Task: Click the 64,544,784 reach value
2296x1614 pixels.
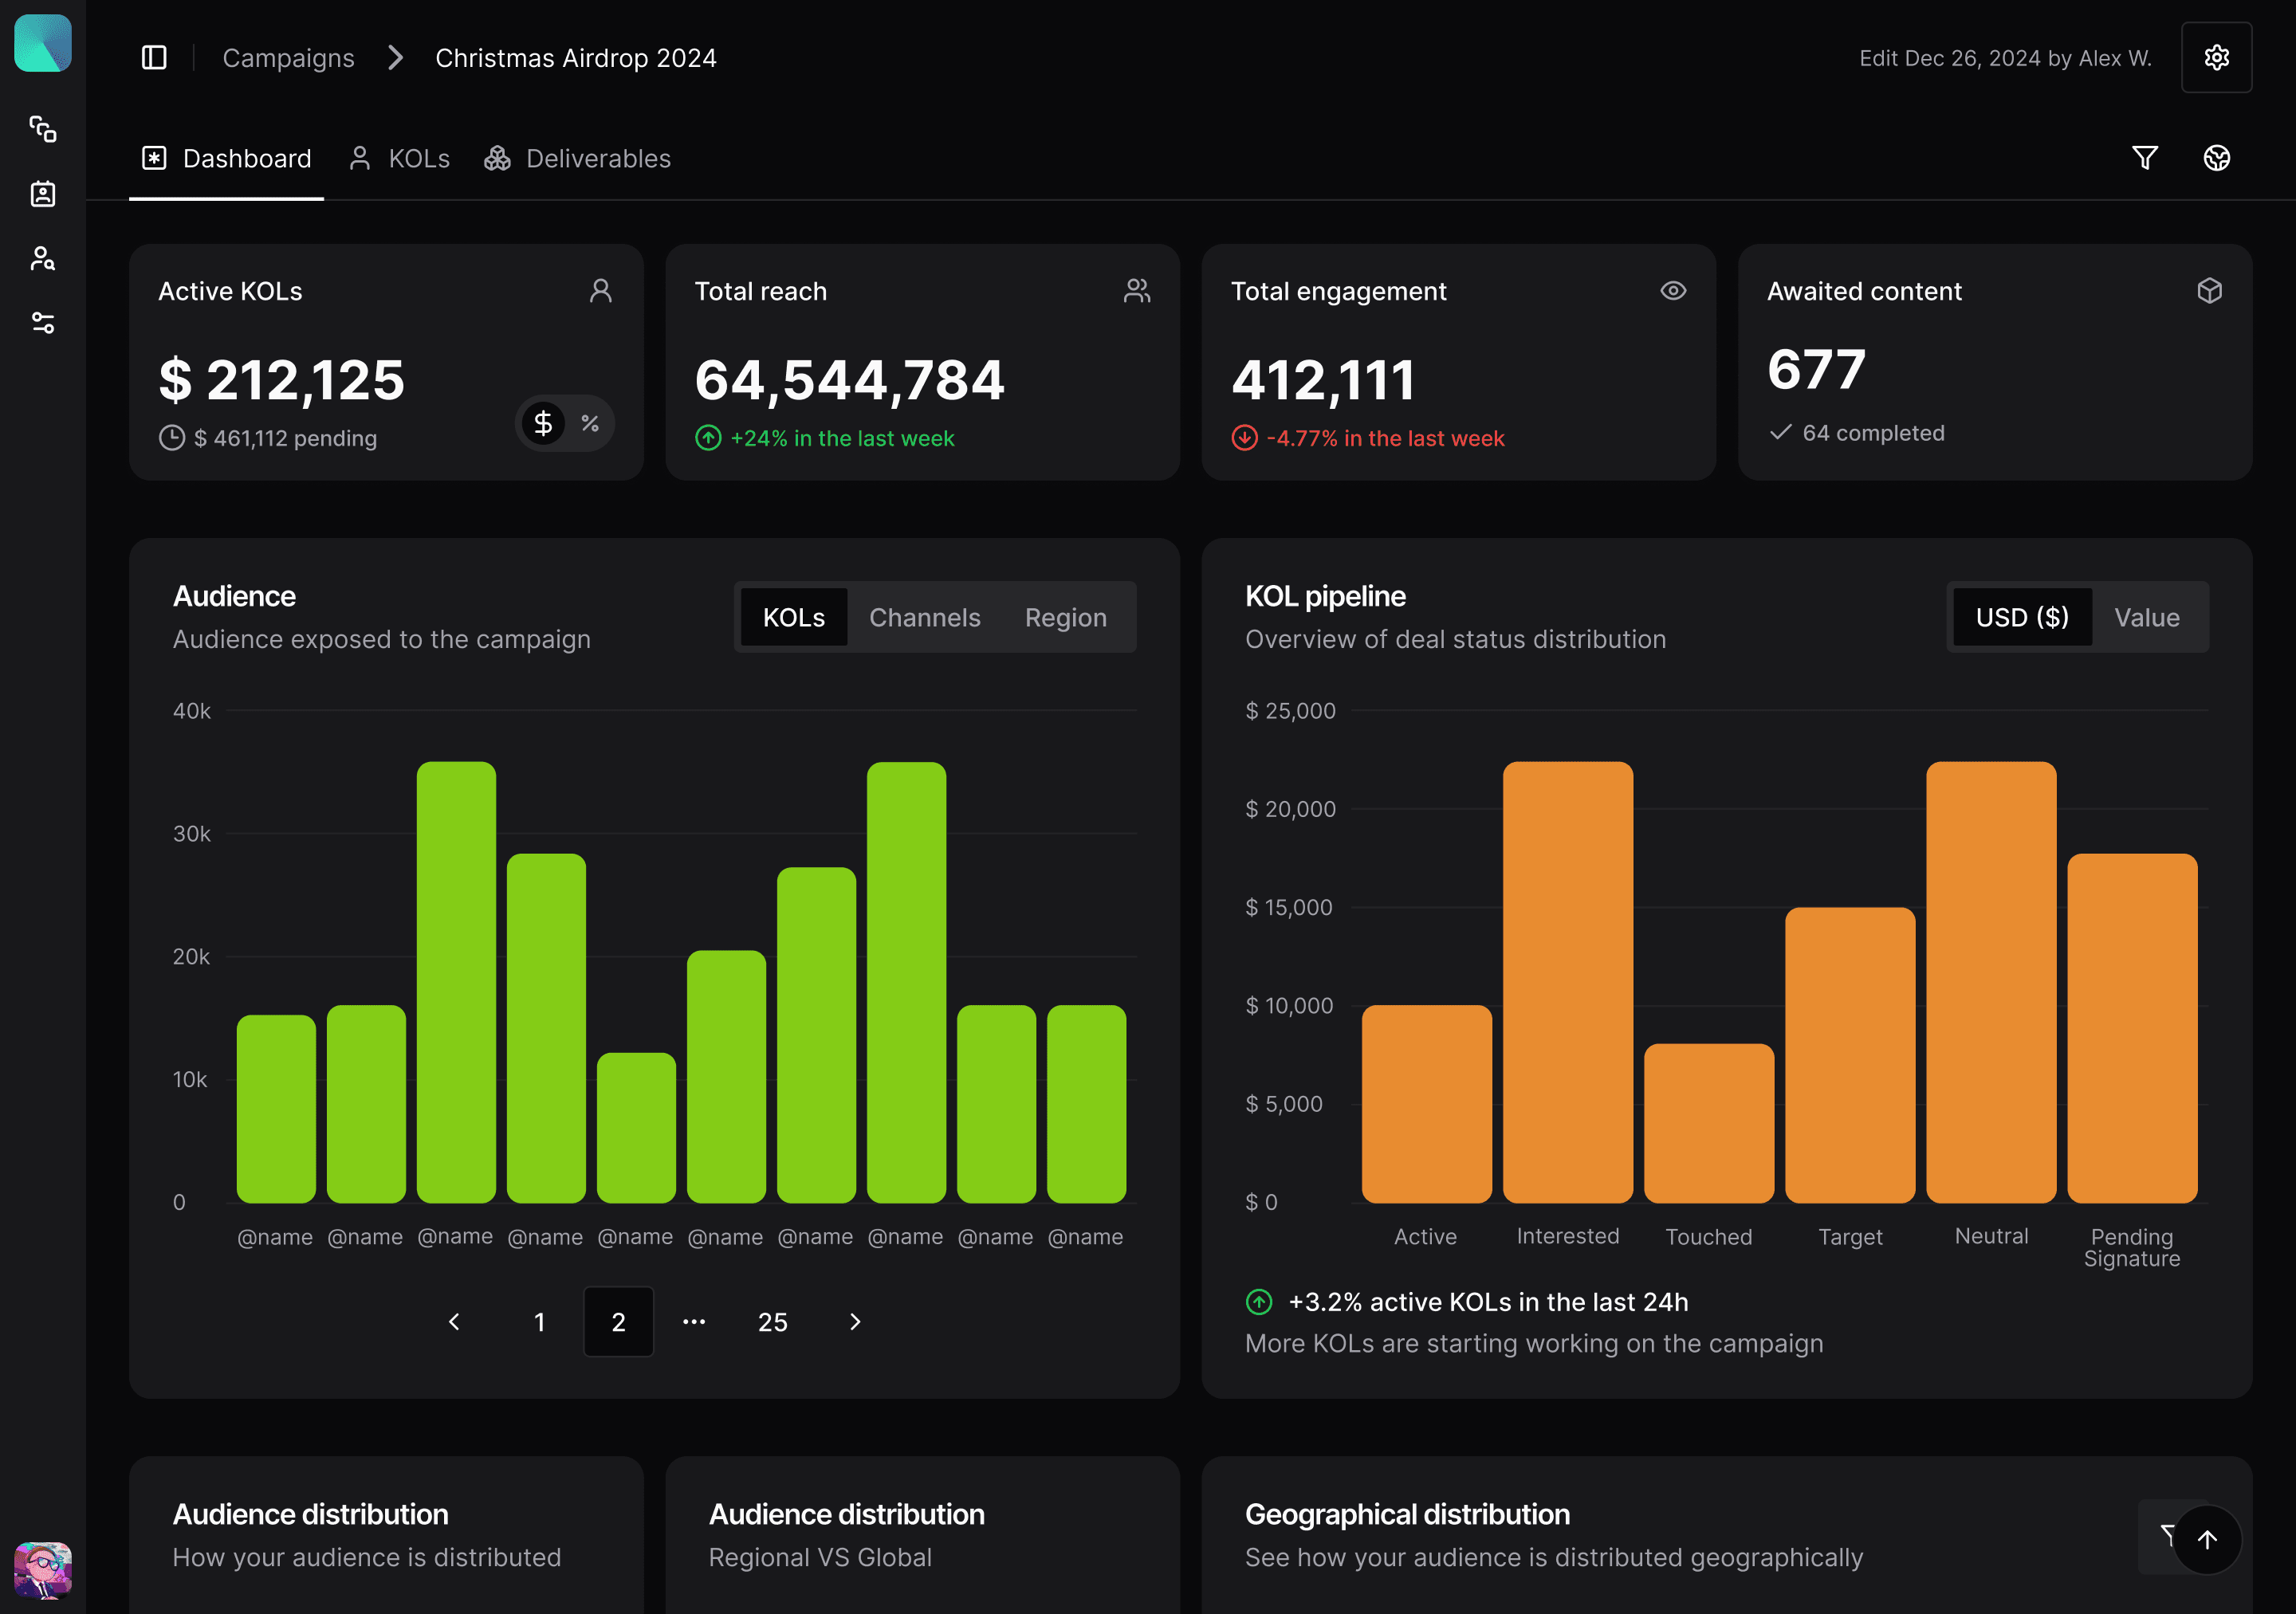Action: (850, 380)
